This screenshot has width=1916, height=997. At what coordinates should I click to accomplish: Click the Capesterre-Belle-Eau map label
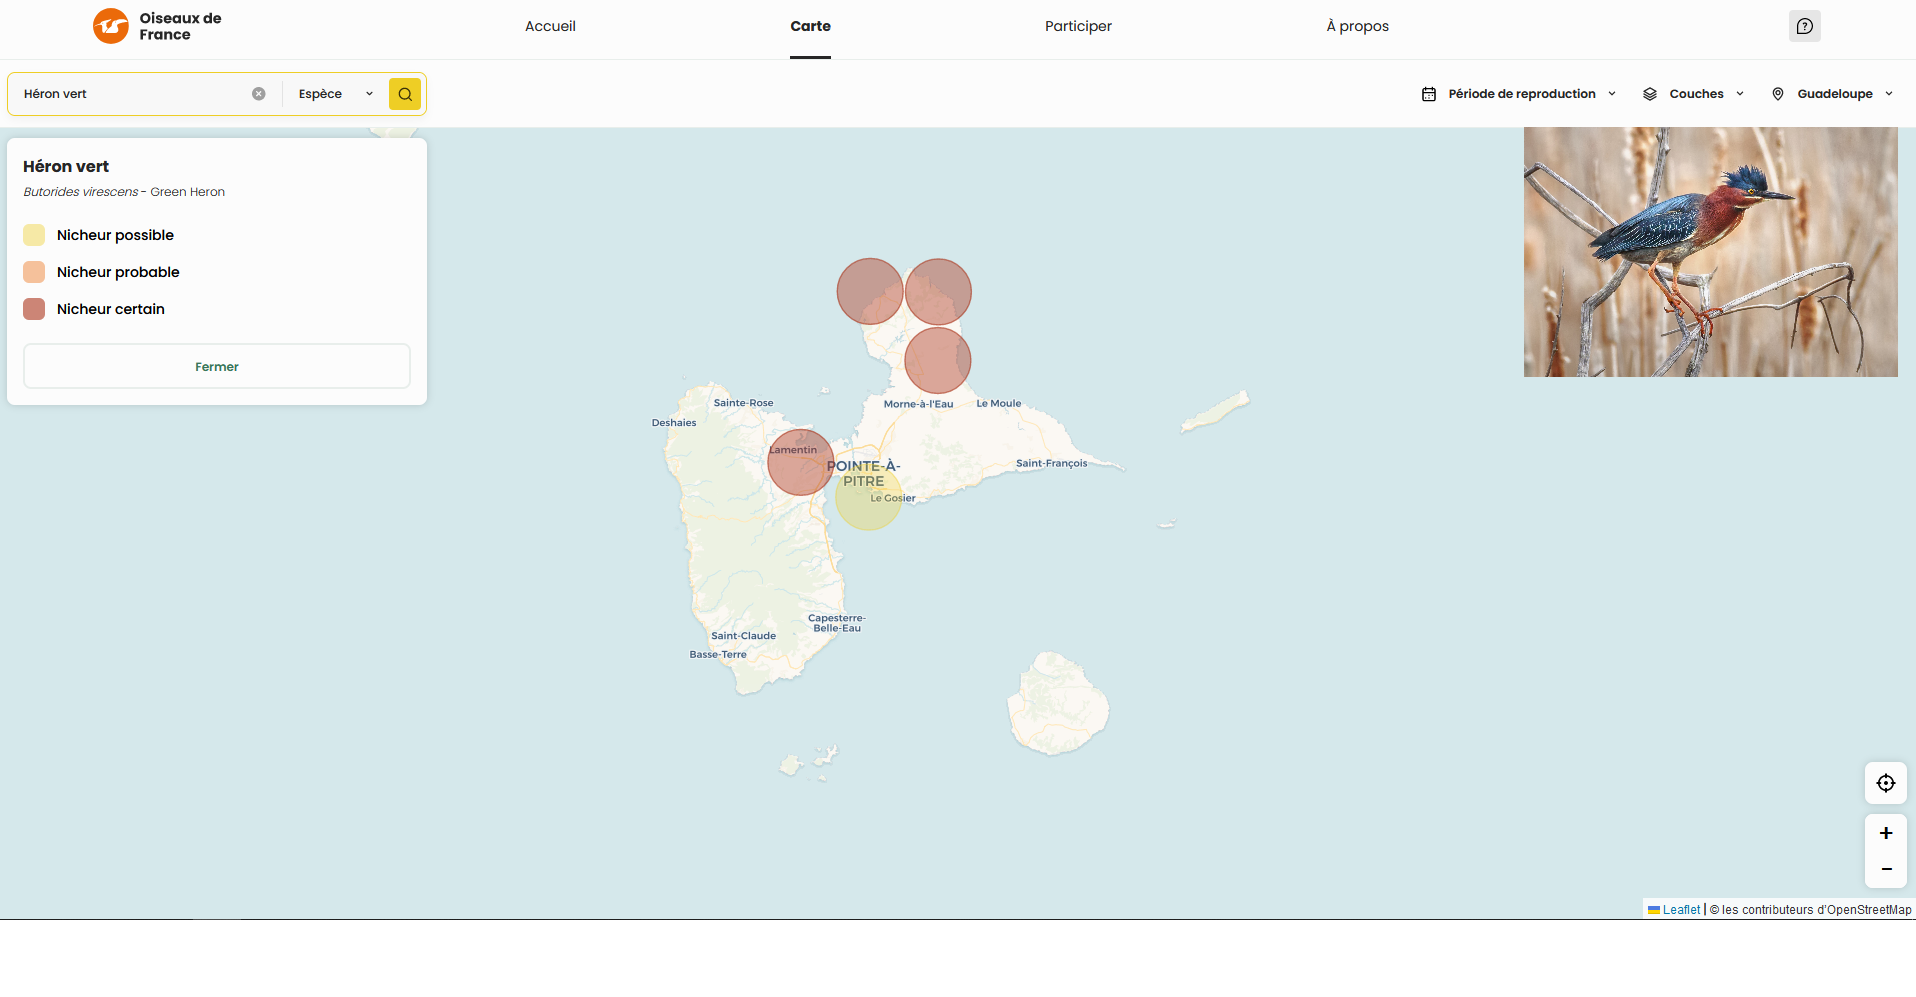837,623
